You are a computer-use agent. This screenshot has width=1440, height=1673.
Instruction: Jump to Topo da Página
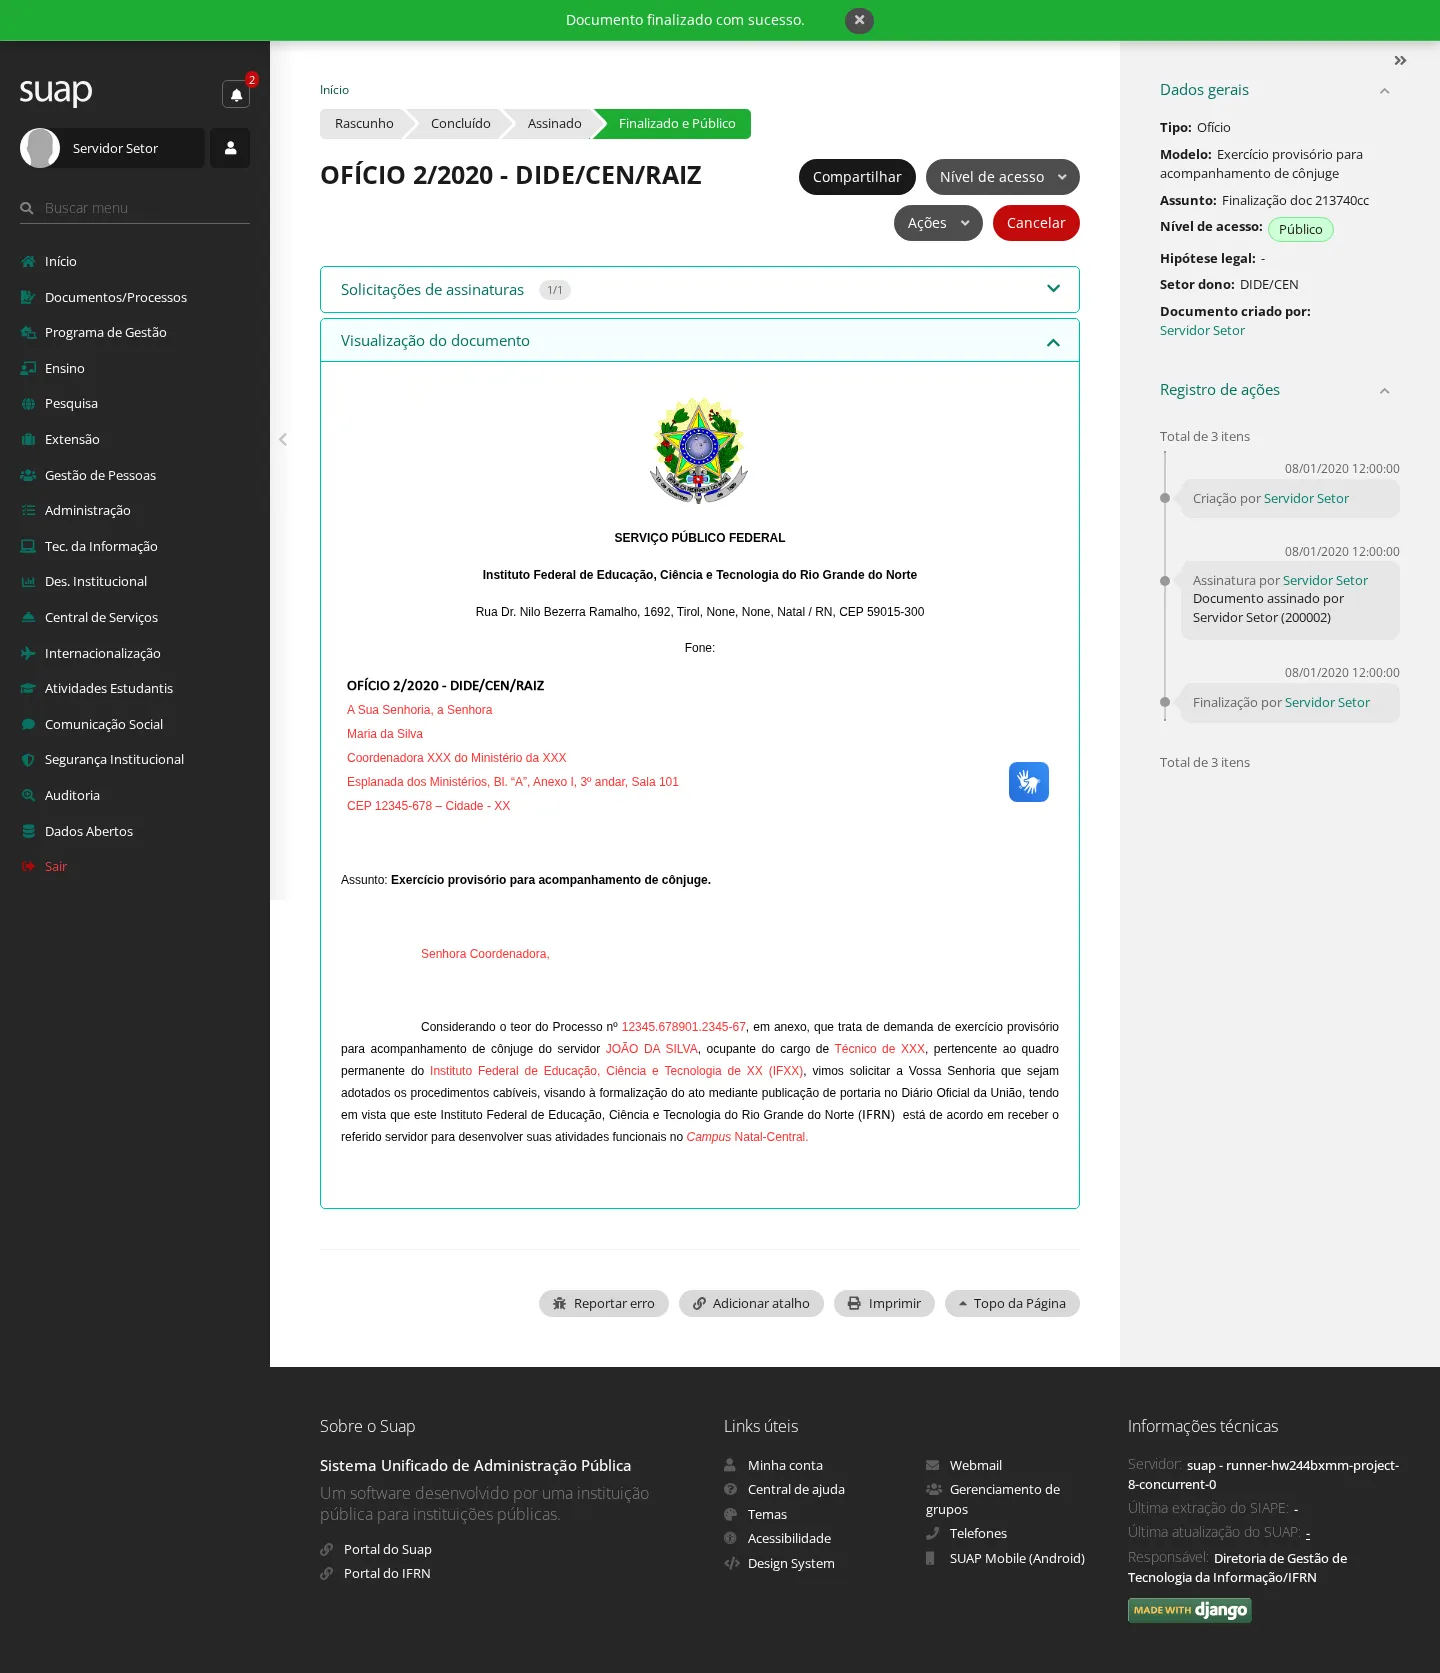[1012, 1304]
